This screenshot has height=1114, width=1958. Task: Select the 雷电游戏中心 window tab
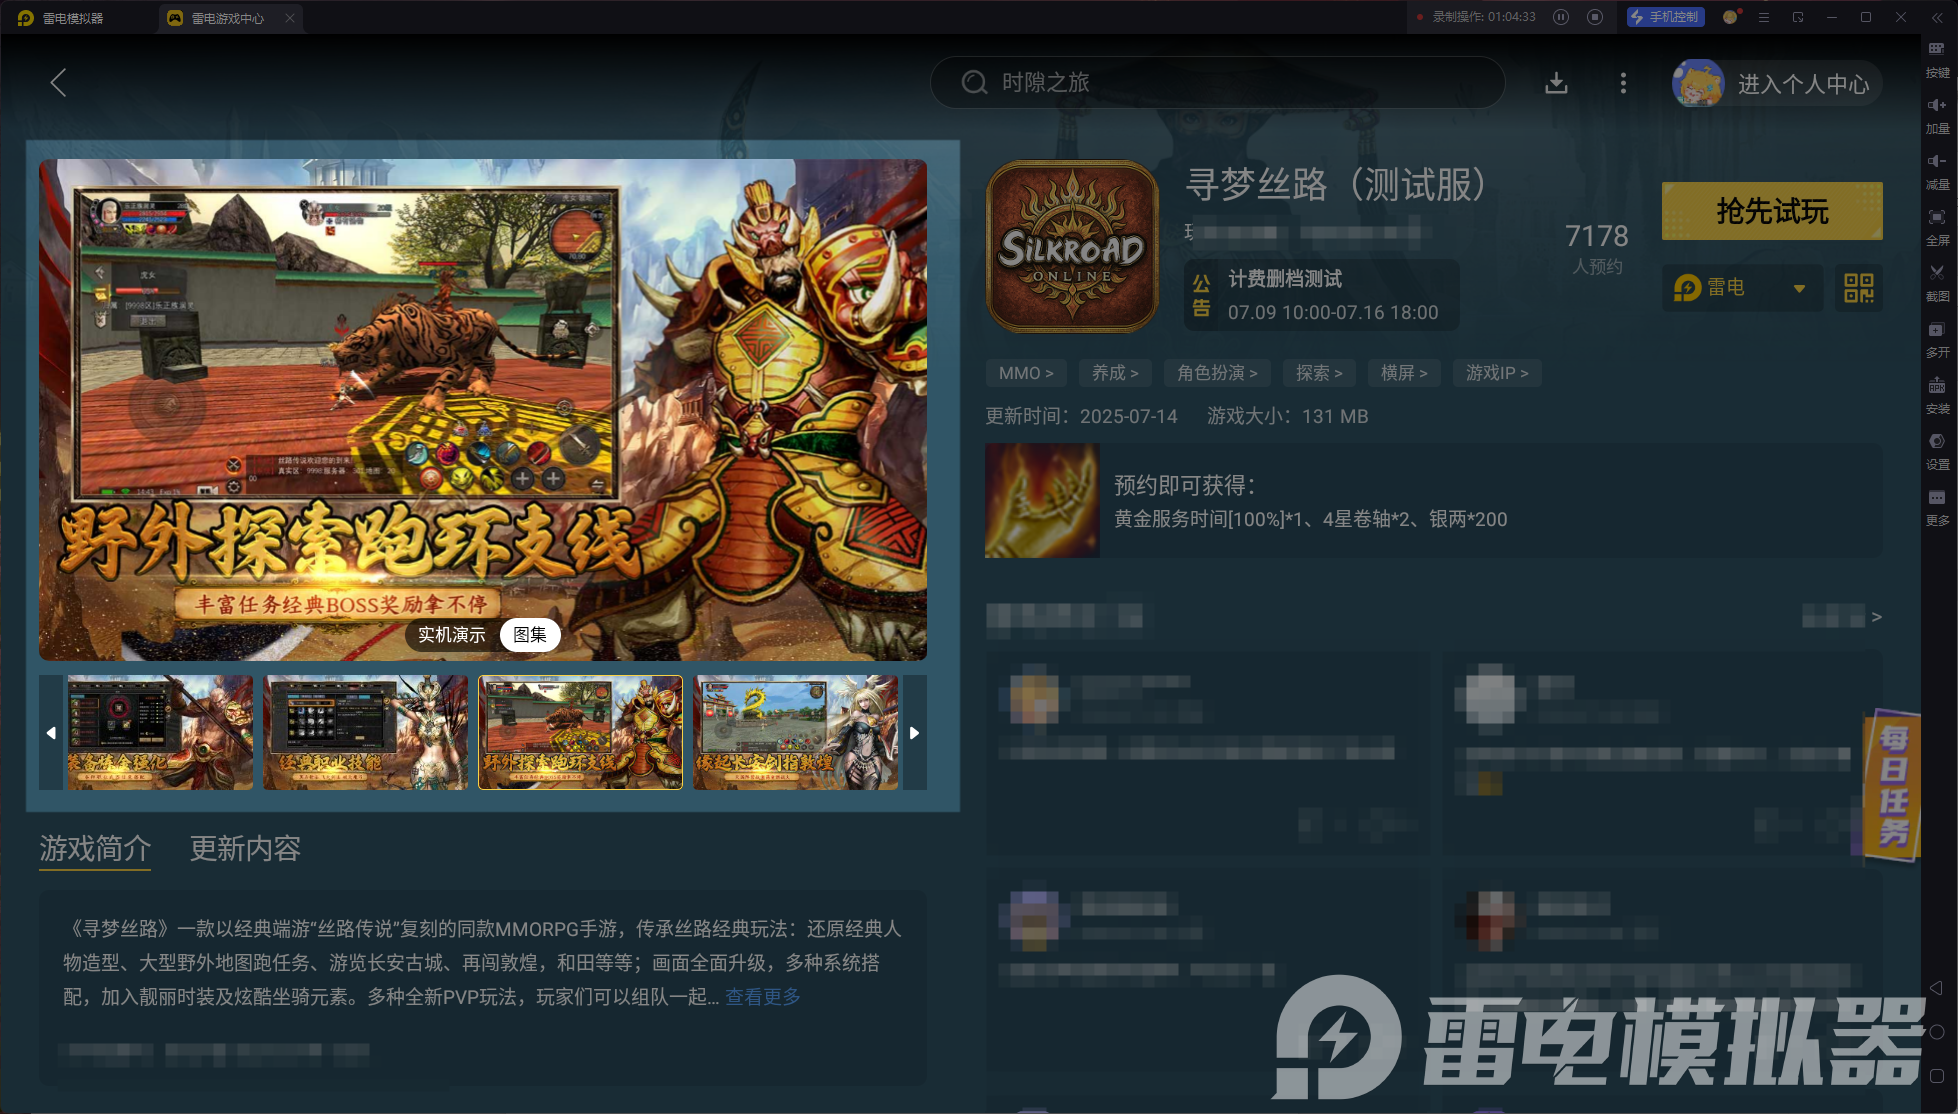[x=227, y=18]
